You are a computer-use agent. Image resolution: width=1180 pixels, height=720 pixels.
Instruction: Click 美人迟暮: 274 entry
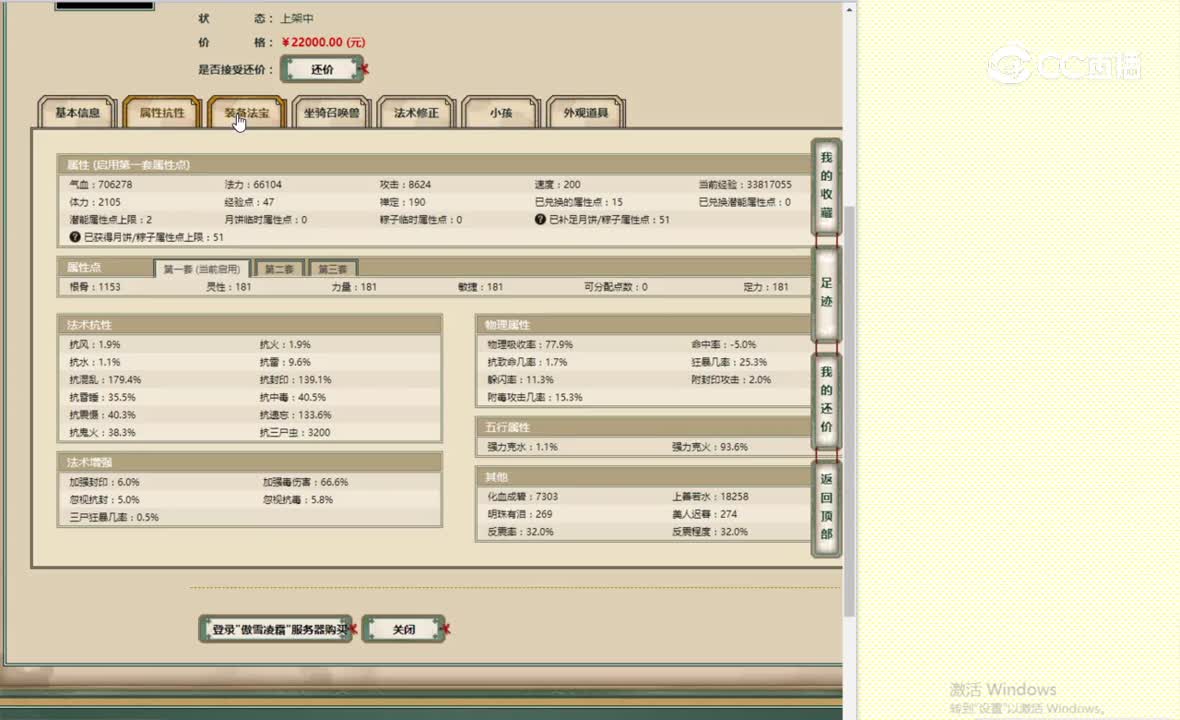click(705, 514)
